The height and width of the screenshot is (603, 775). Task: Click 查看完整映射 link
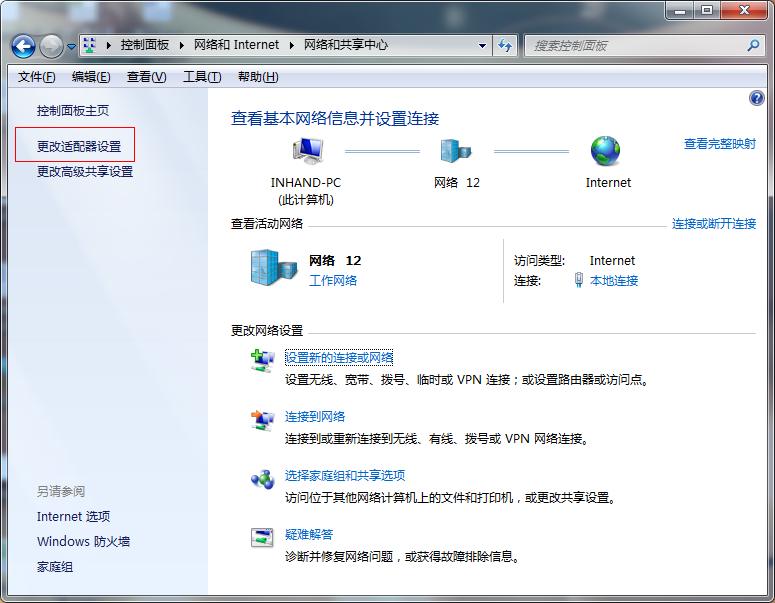point(719,144)
